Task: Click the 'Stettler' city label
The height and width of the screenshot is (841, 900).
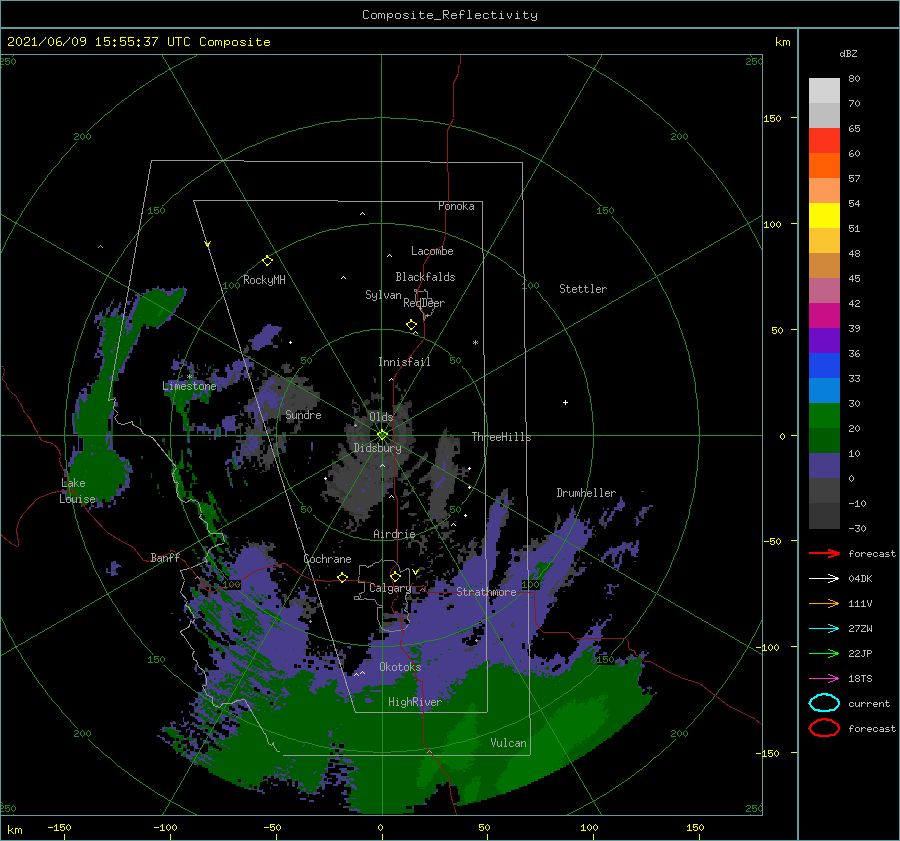Action: 583,289
